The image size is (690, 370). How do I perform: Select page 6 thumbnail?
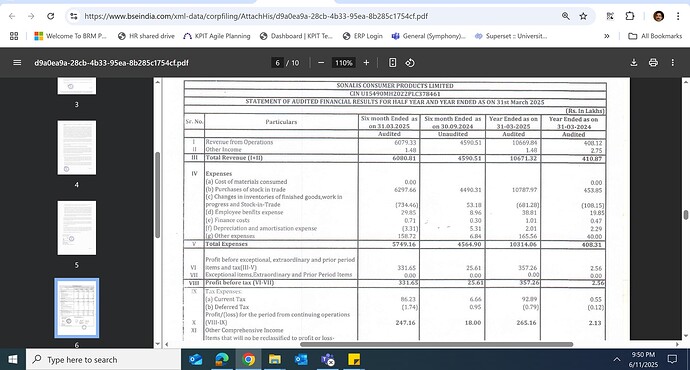pos(77,308)
